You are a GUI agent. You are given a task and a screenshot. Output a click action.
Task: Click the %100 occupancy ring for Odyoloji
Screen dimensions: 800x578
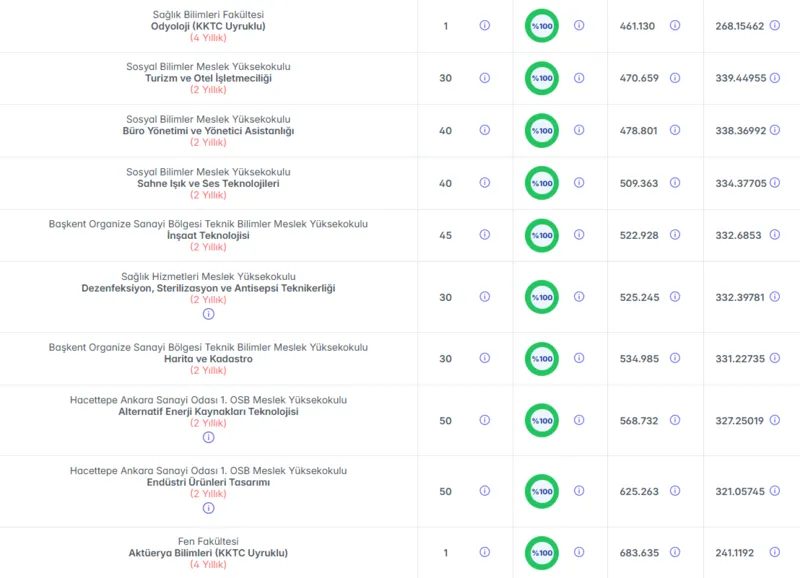(x=542, y=26)
